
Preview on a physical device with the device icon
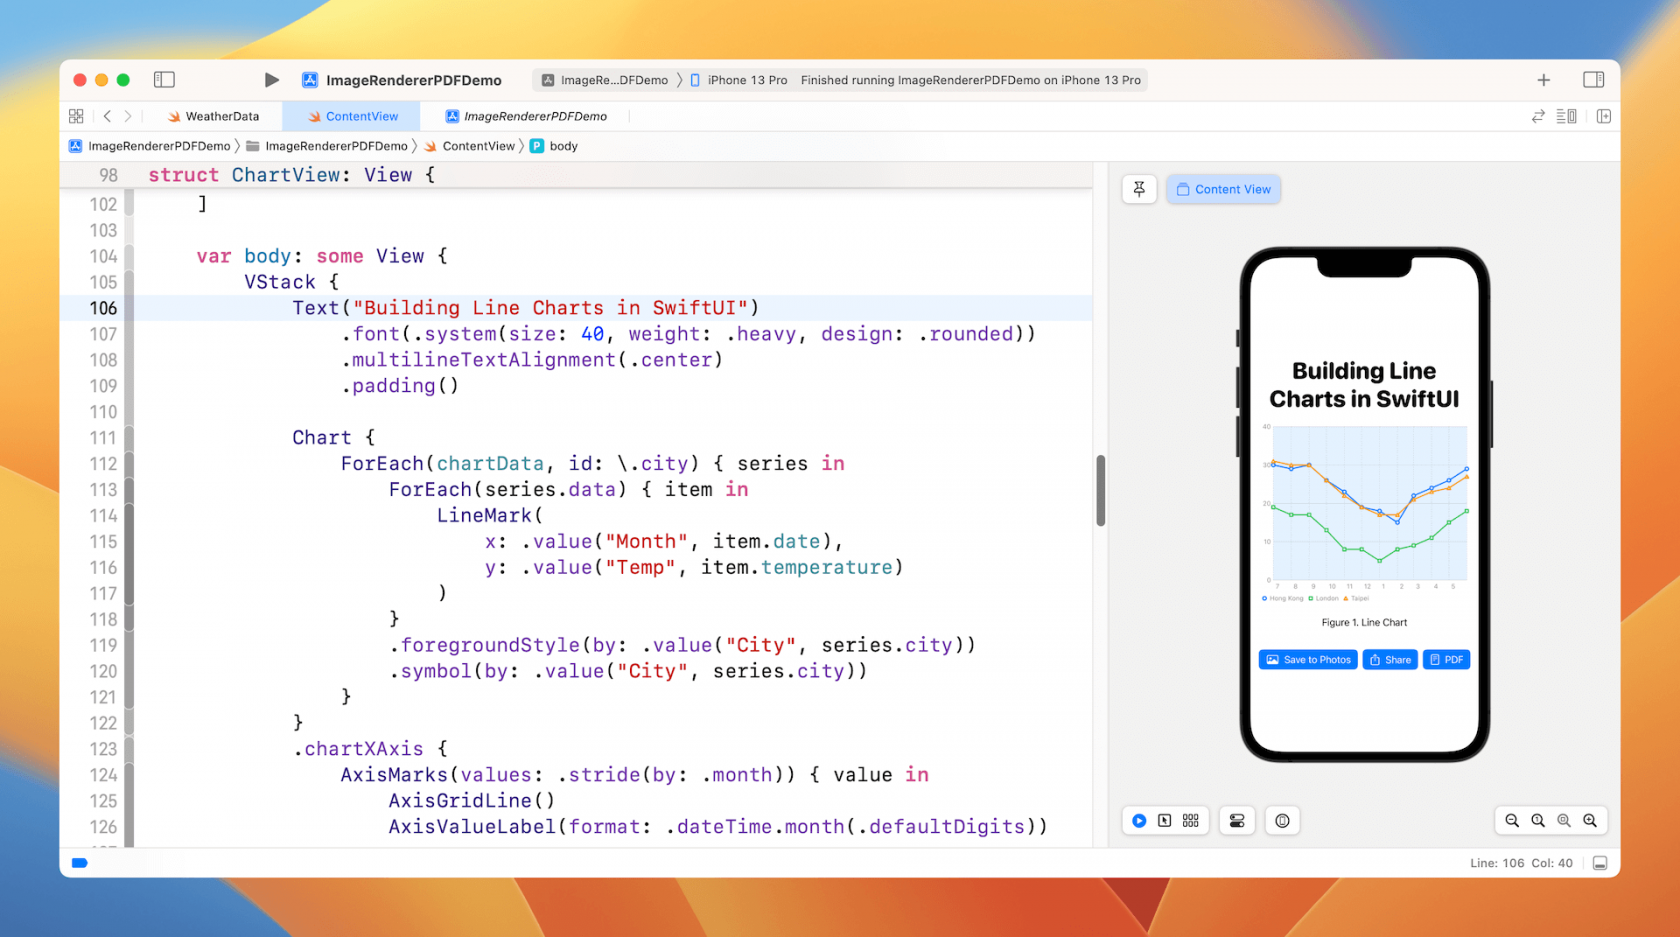[x=1283, y=820]
